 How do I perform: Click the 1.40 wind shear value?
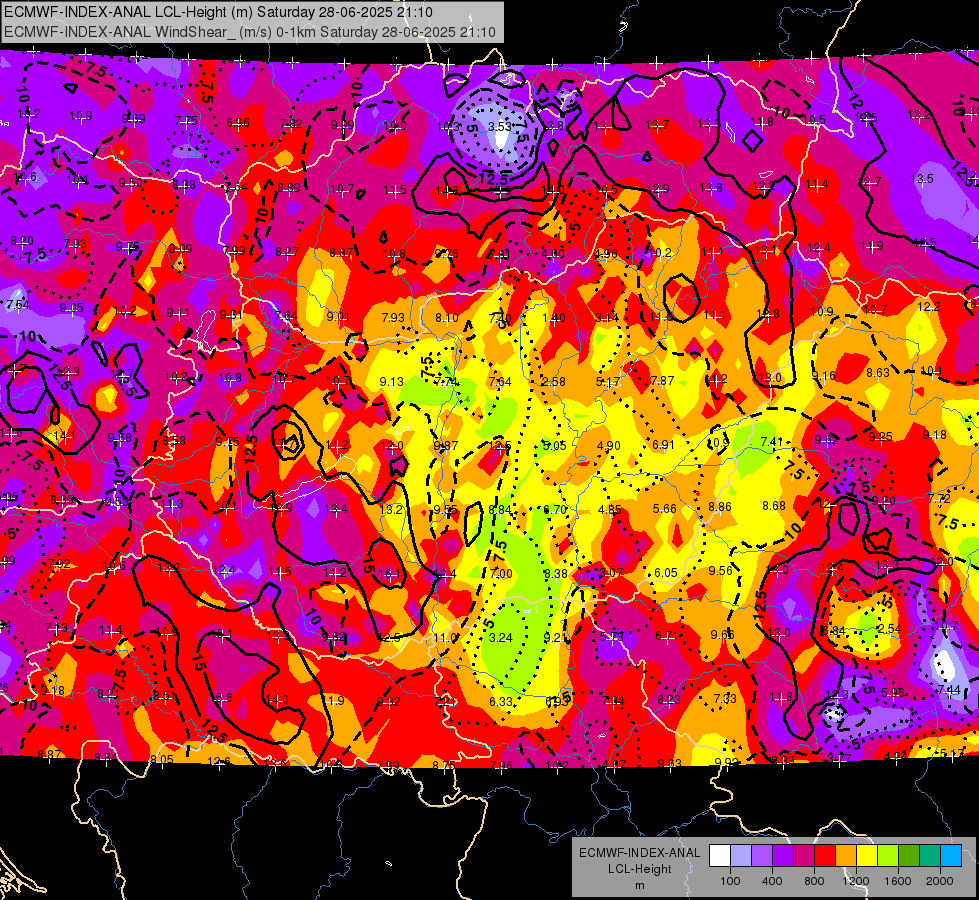point(554,318)
